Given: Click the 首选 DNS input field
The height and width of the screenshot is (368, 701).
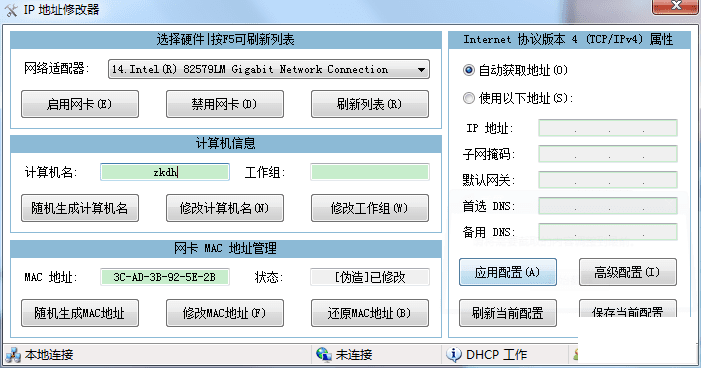Looking at the screenshot, I should (608, 206).
